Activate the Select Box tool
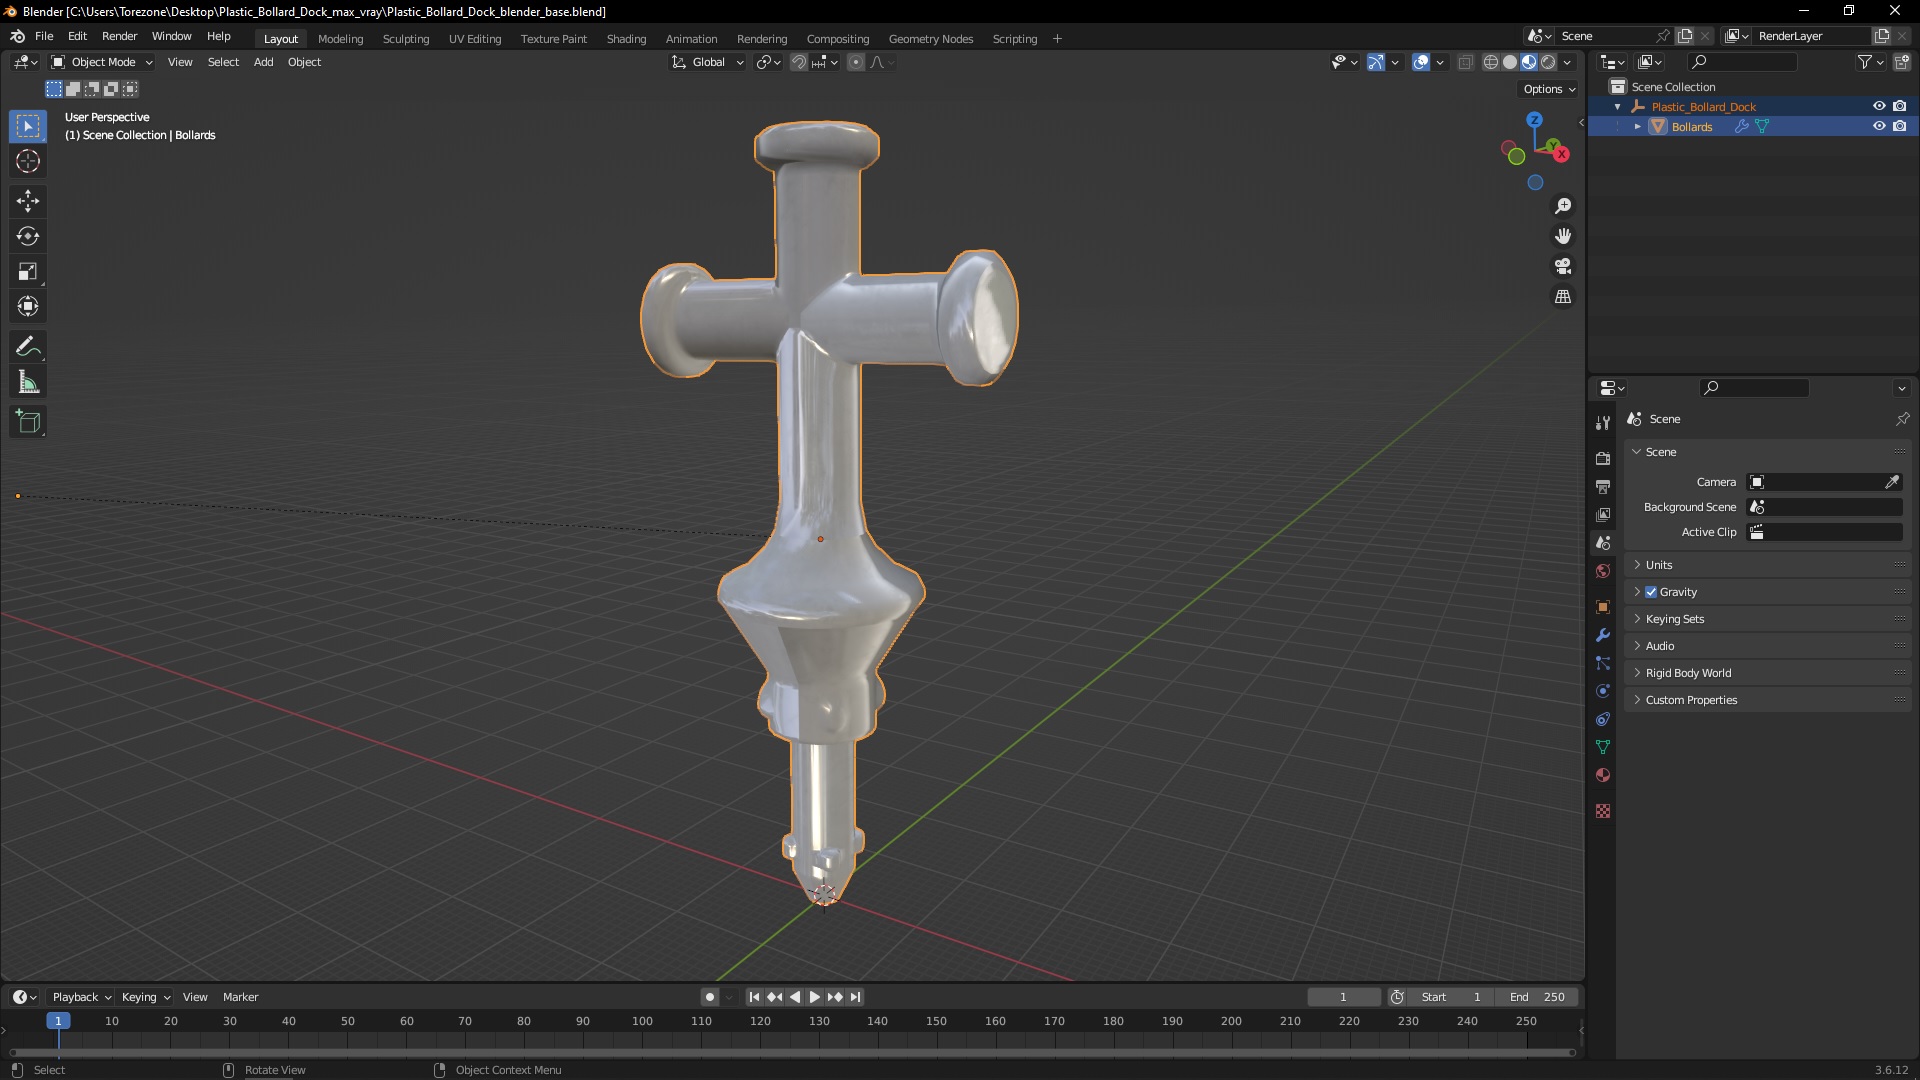 tap(28, 126)
